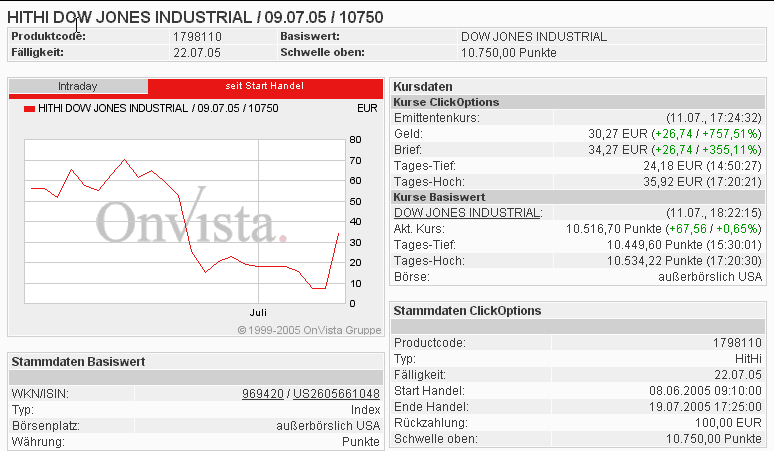Click the red legend marker in chart

click(x=30, y=109)
